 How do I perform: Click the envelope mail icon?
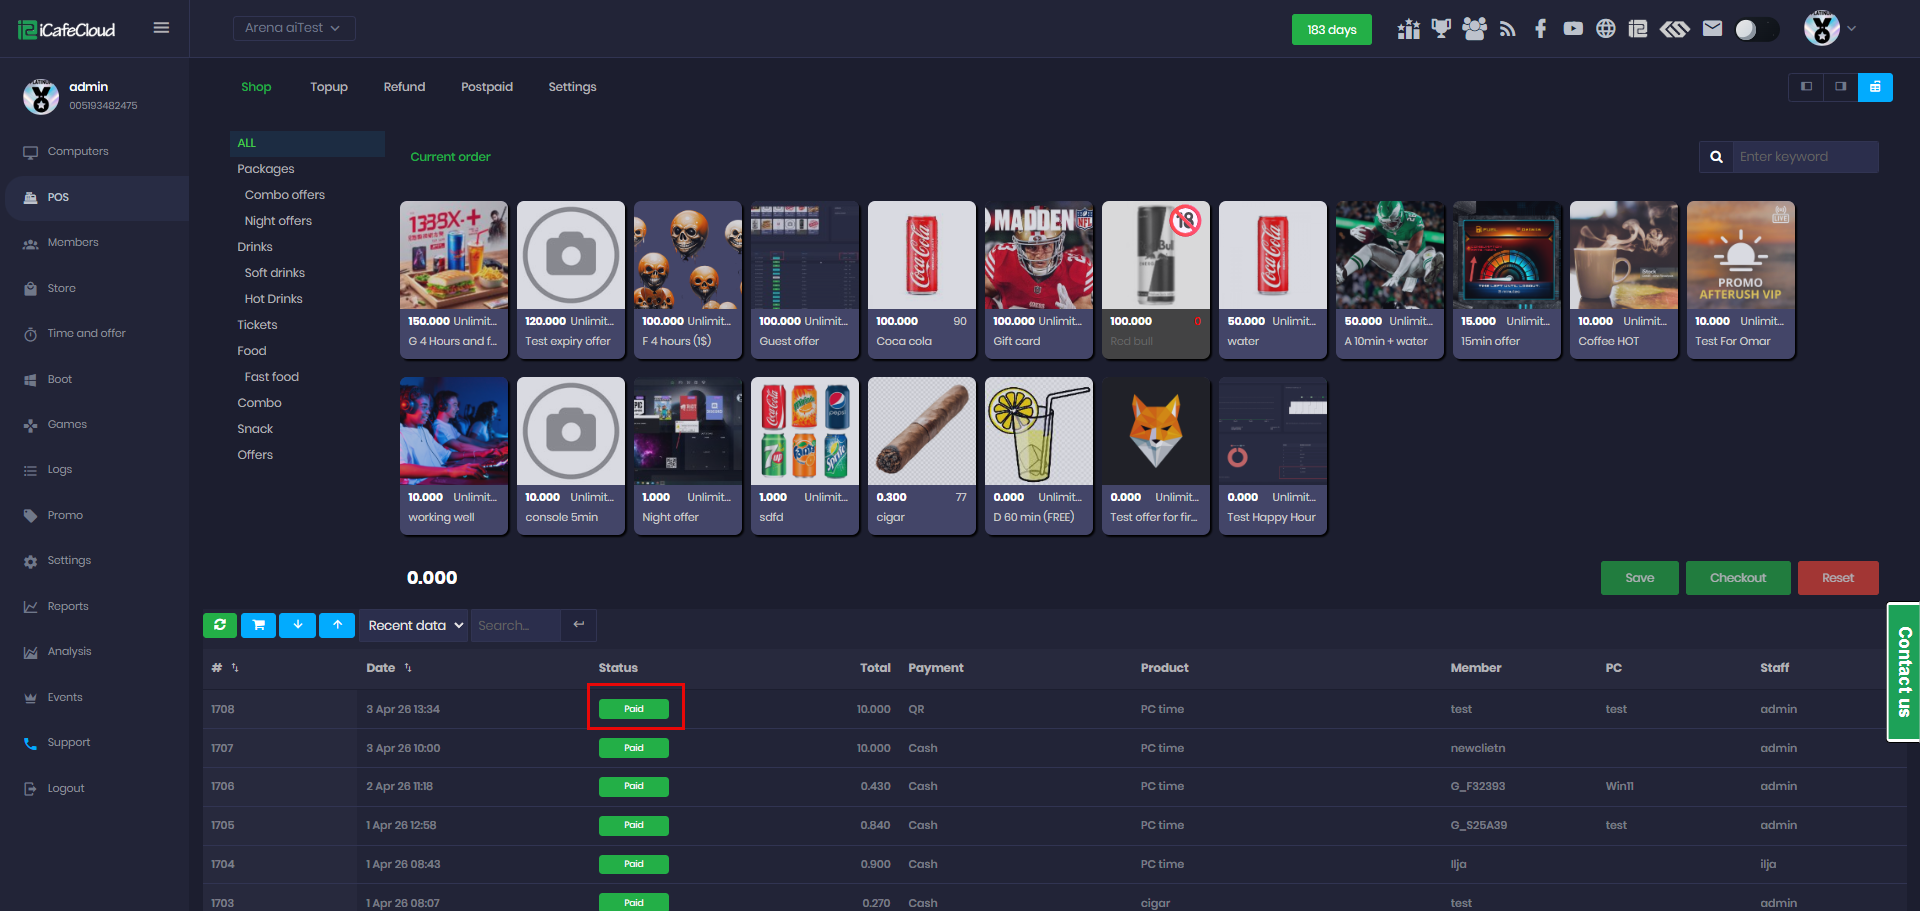1713,29
